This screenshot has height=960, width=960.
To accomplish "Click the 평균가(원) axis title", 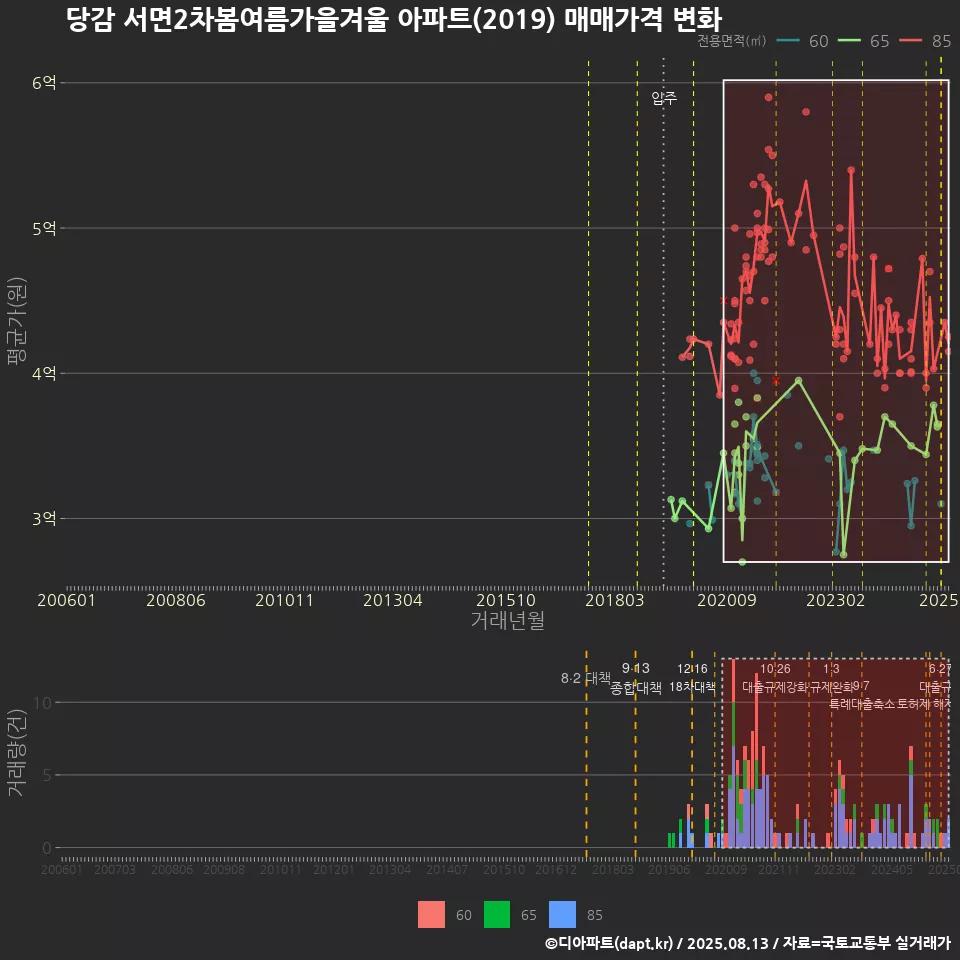I will [x=16, y=321].
